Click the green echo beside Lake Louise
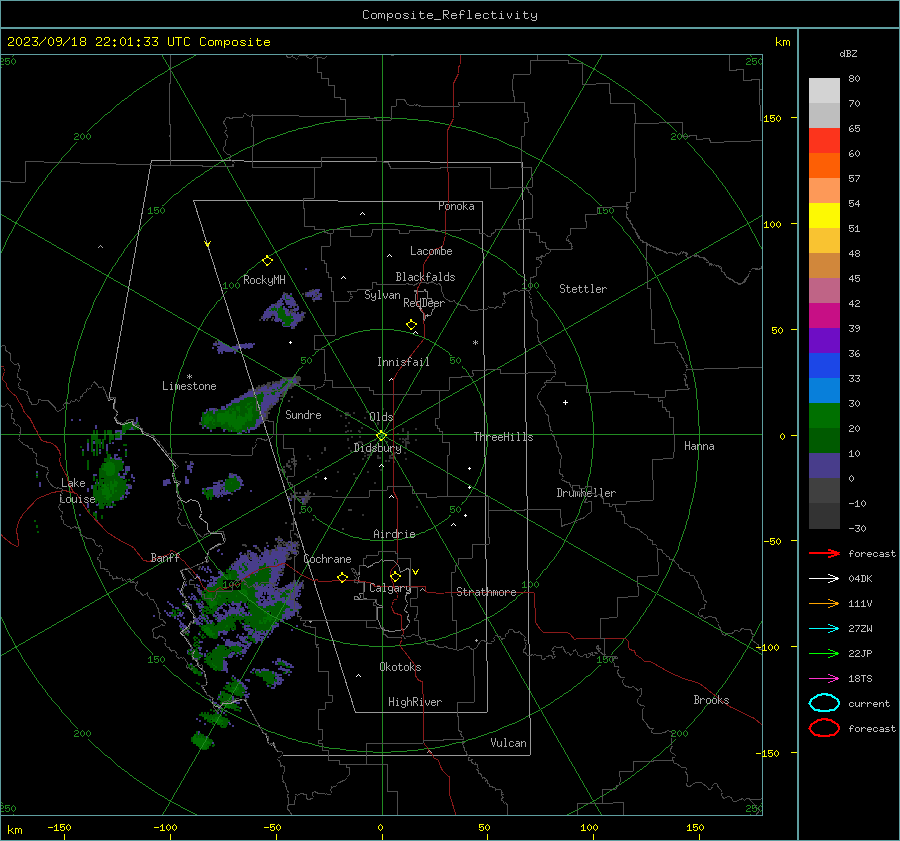 [111, 481]
